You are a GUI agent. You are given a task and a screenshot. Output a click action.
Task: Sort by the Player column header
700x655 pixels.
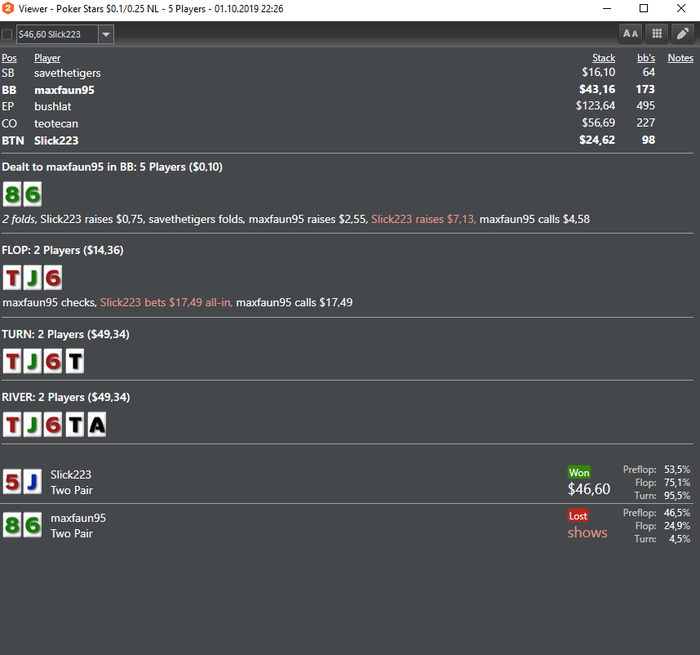[47, 58]
